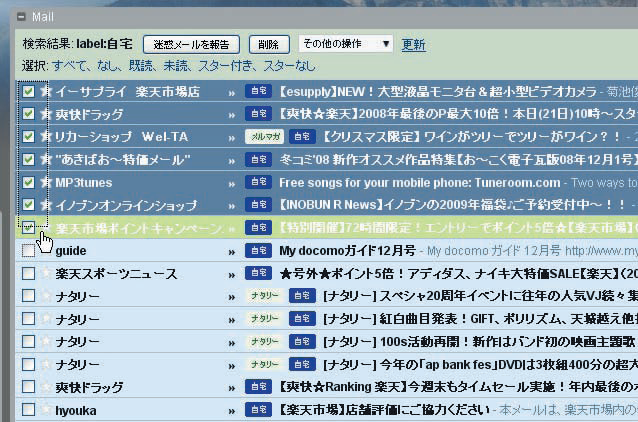
Task: Uncheck the MP3tunes email checkbox
Action: click(28, 182)
